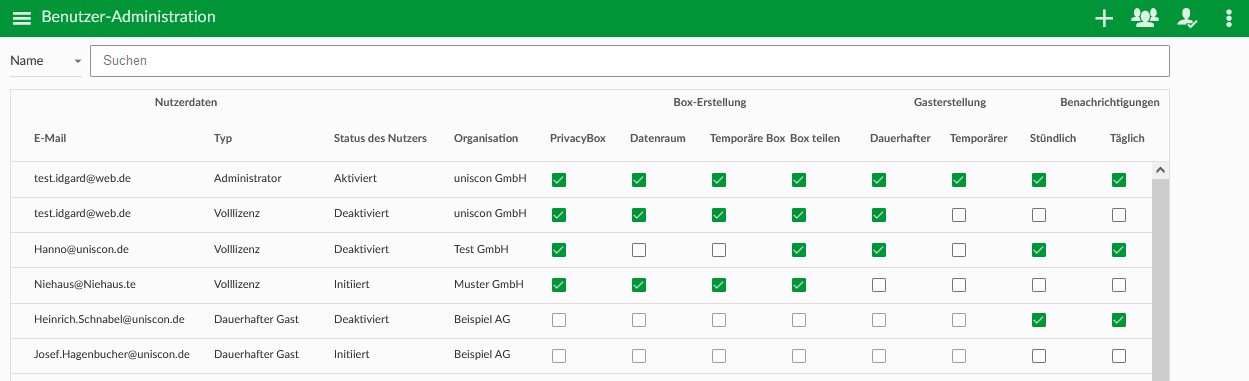The height and width of the screenshot is (381, 1249).
Task: Click the scrollbar up arrow
Action: click(1160, 171)
